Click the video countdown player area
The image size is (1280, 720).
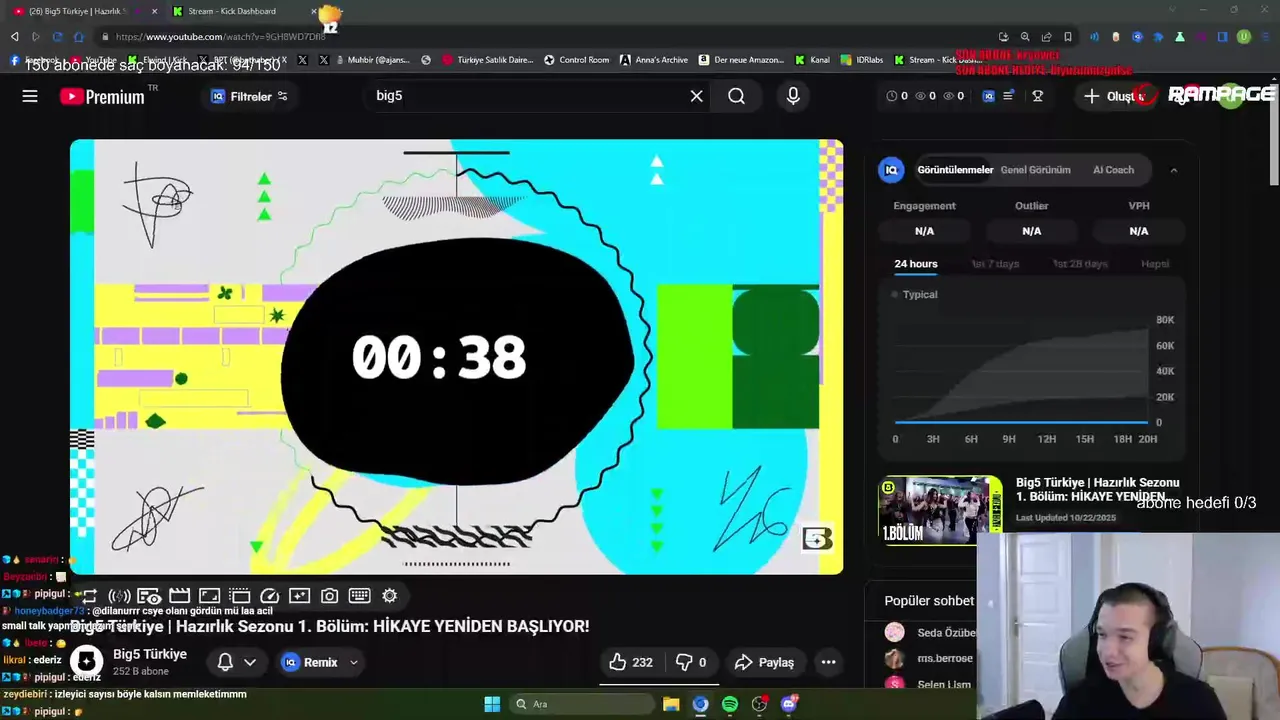[456, 357]
